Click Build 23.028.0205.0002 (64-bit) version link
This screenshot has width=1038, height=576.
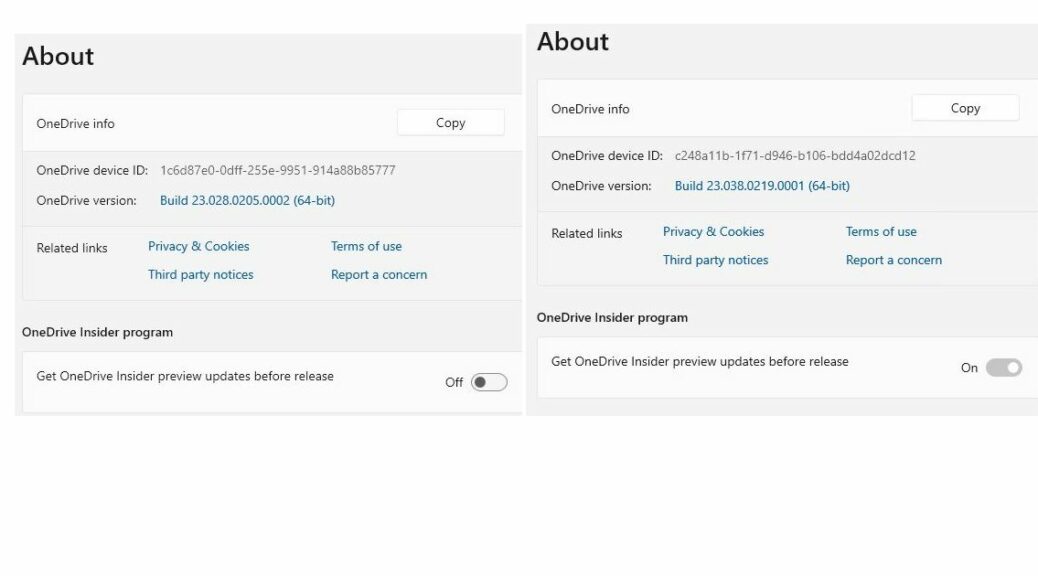(247, 201)
